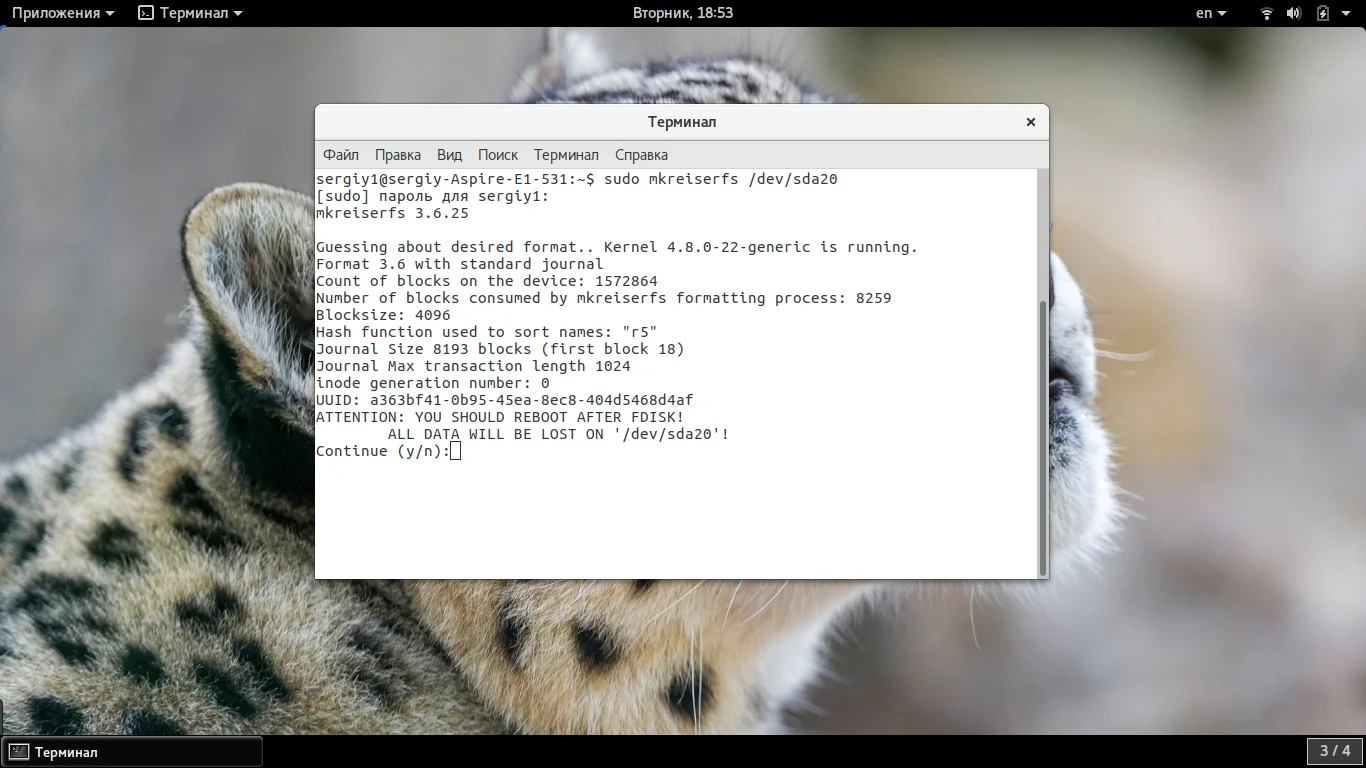The width and height of the screenshot is (1366, 768).
Task: Click the "ALL DATA WILL BE LOST" warning line
Action: point(559,434)
